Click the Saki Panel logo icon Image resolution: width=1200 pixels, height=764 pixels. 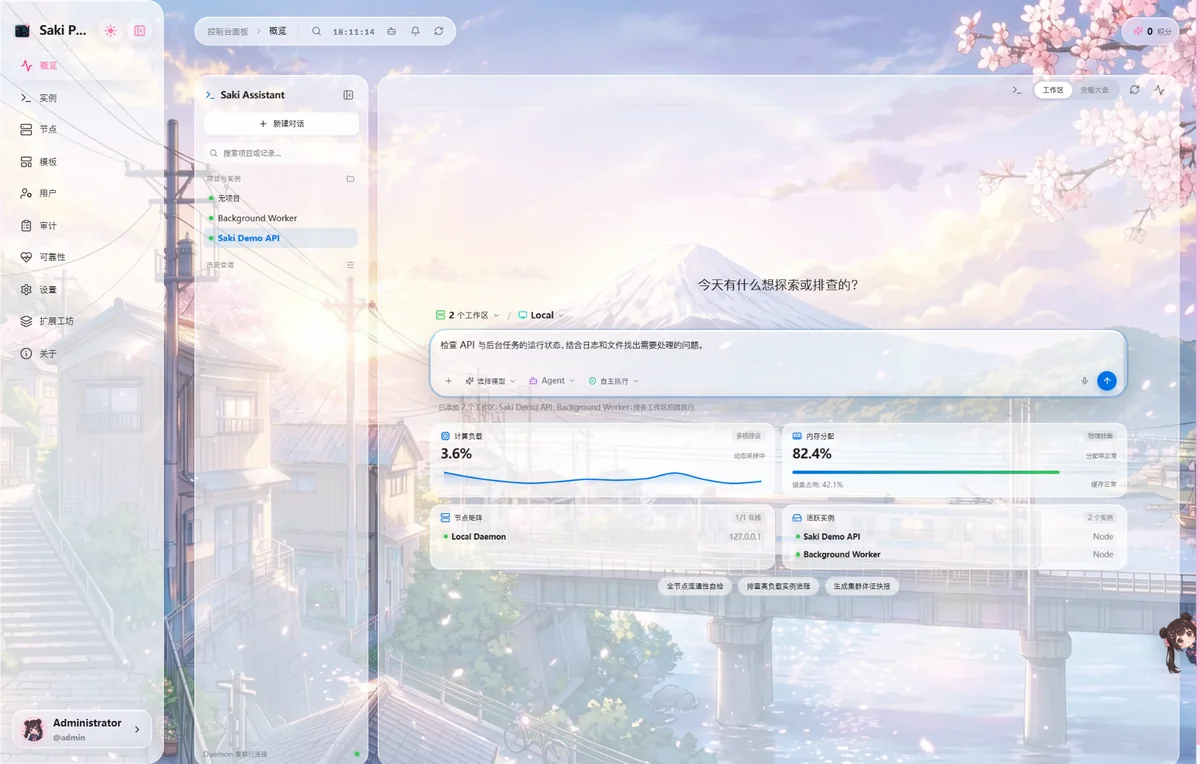coord(22,31)
